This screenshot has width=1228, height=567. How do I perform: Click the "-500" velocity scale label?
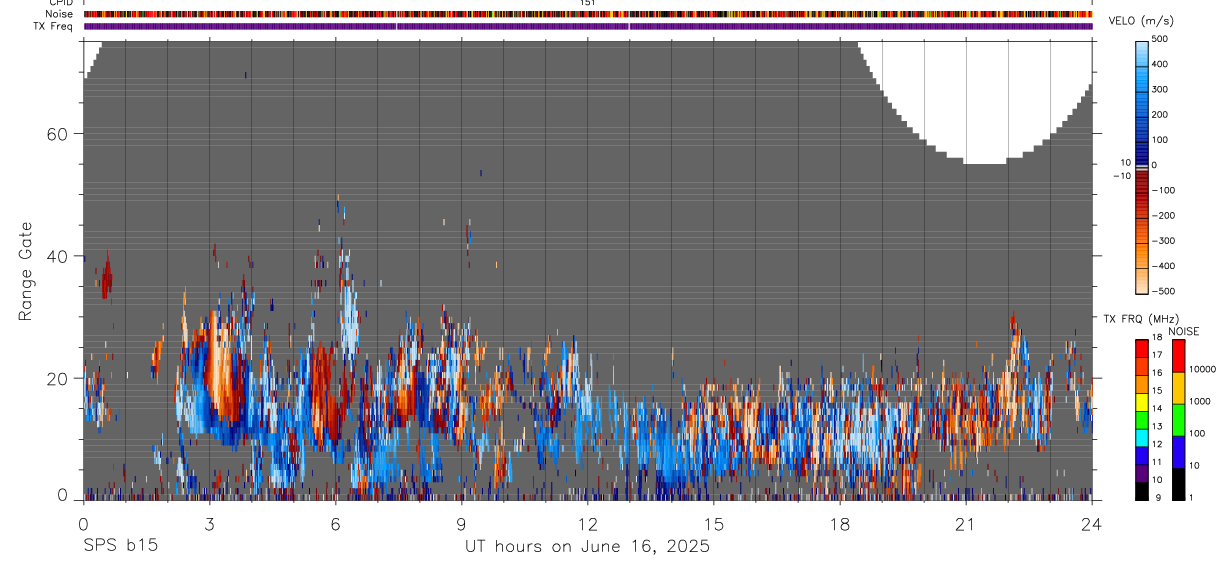pos(1165,291)
